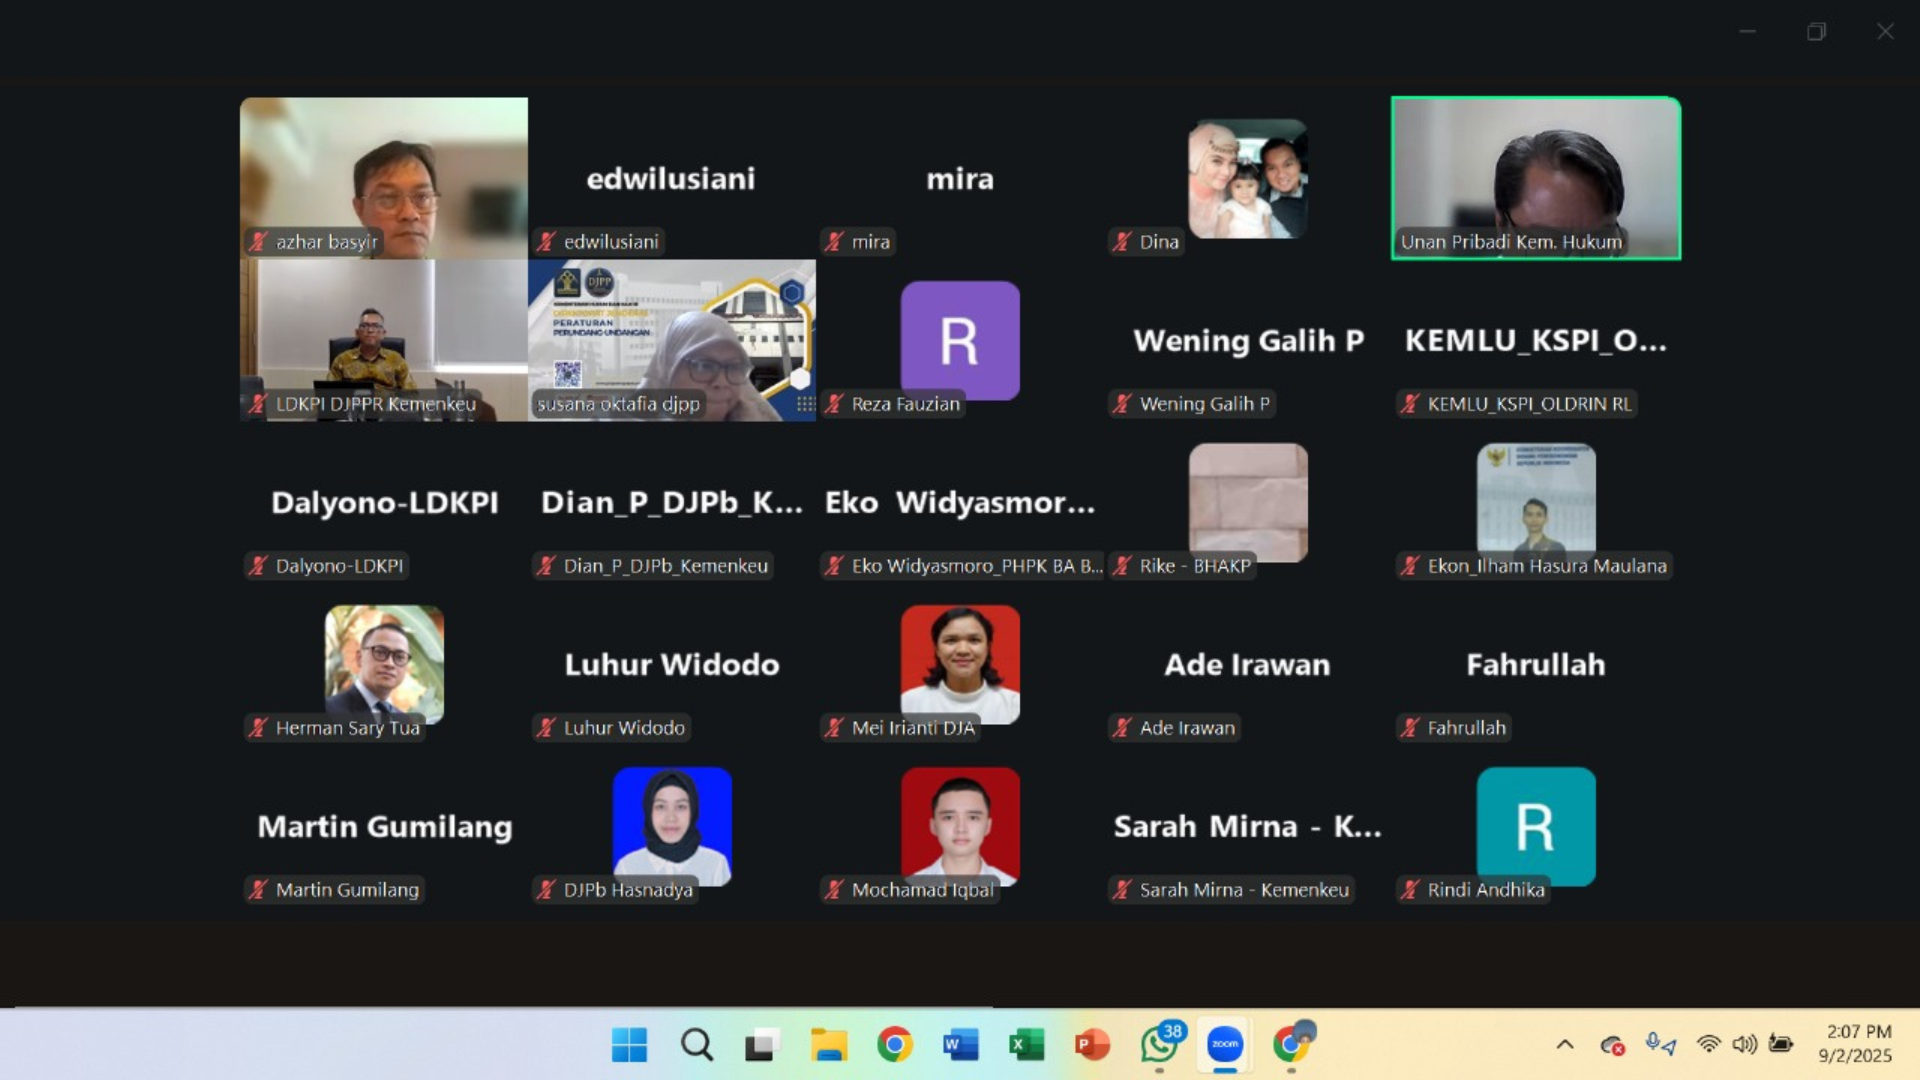This screenshot has width=1920, height=1080.
Task: Open taskbar Search magnifier
Action: (696, 1045)
